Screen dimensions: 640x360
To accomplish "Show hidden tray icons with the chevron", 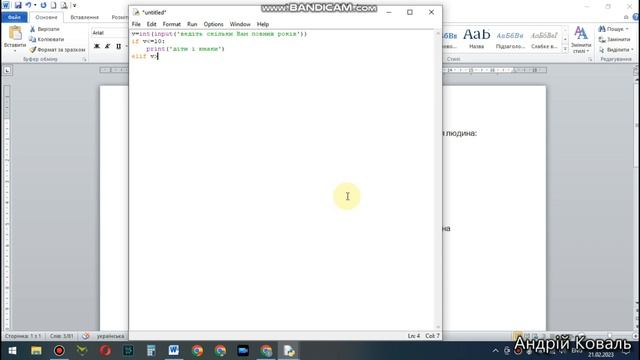I will [x=495, y=351].
